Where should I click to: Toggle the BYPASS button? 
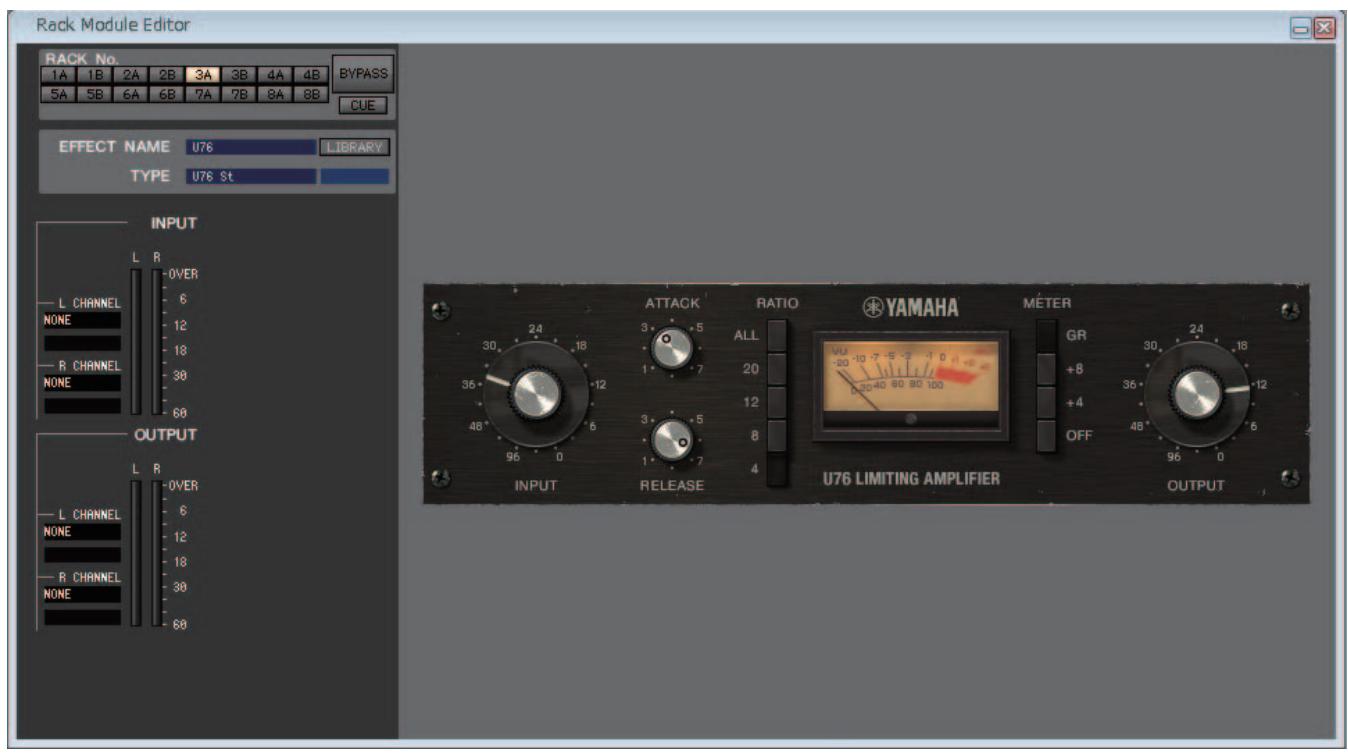(x=363, y=73)
